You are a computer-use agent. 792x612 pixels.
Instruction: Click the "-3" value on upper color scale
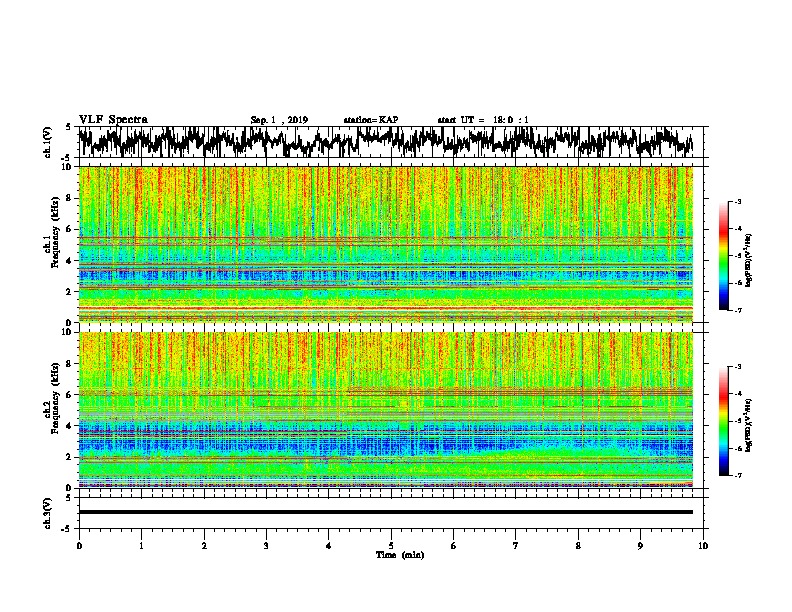(x=738, y=202)
